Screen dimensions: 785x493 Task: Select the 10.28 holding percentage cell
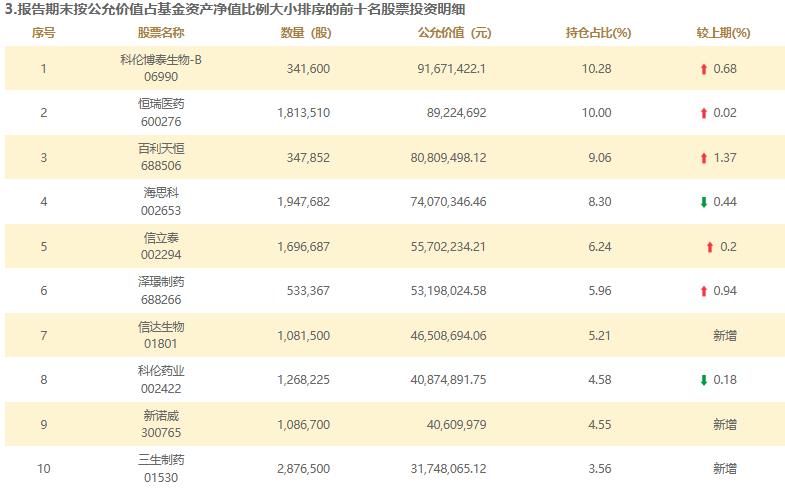click(596, 69)
